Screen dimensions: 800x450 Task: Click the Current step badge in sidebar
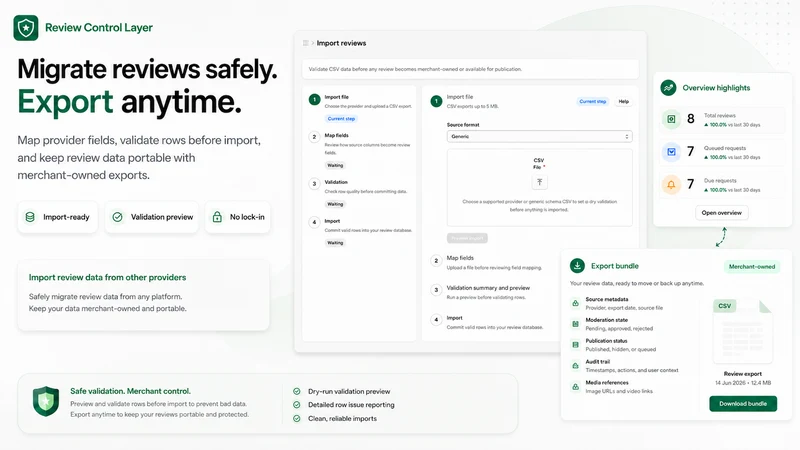tap(341, 118)
